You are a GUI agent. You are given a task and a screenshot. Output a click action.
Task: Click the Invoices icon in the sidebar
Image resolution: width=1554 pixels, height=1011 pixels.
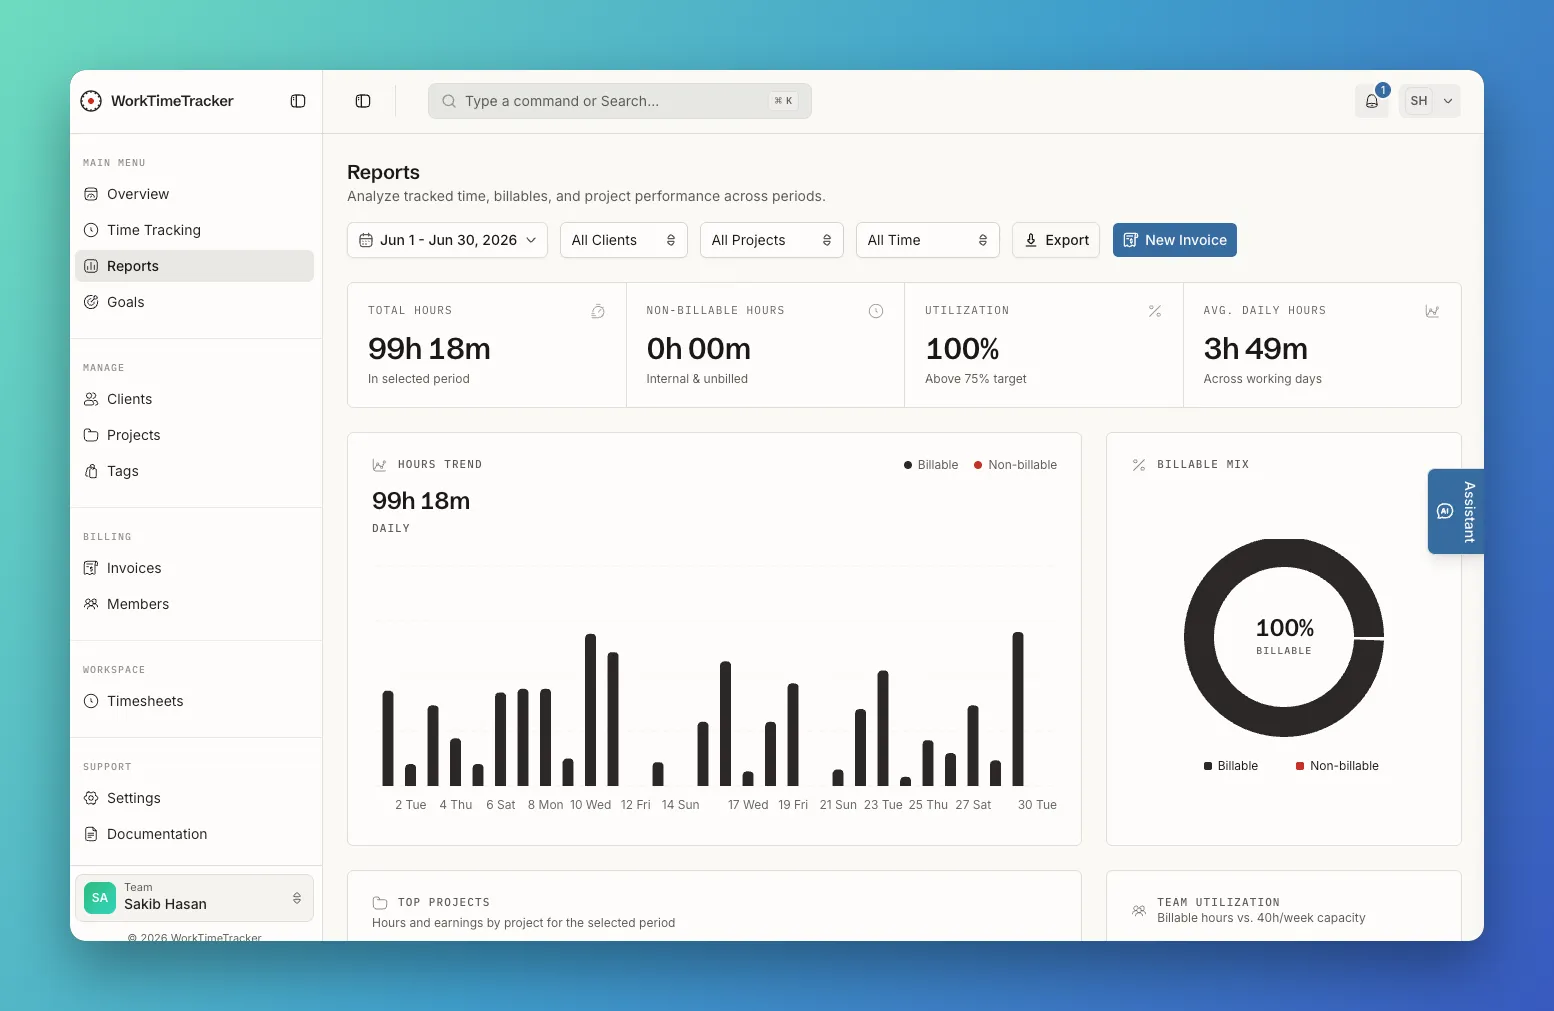coord(91,568)
